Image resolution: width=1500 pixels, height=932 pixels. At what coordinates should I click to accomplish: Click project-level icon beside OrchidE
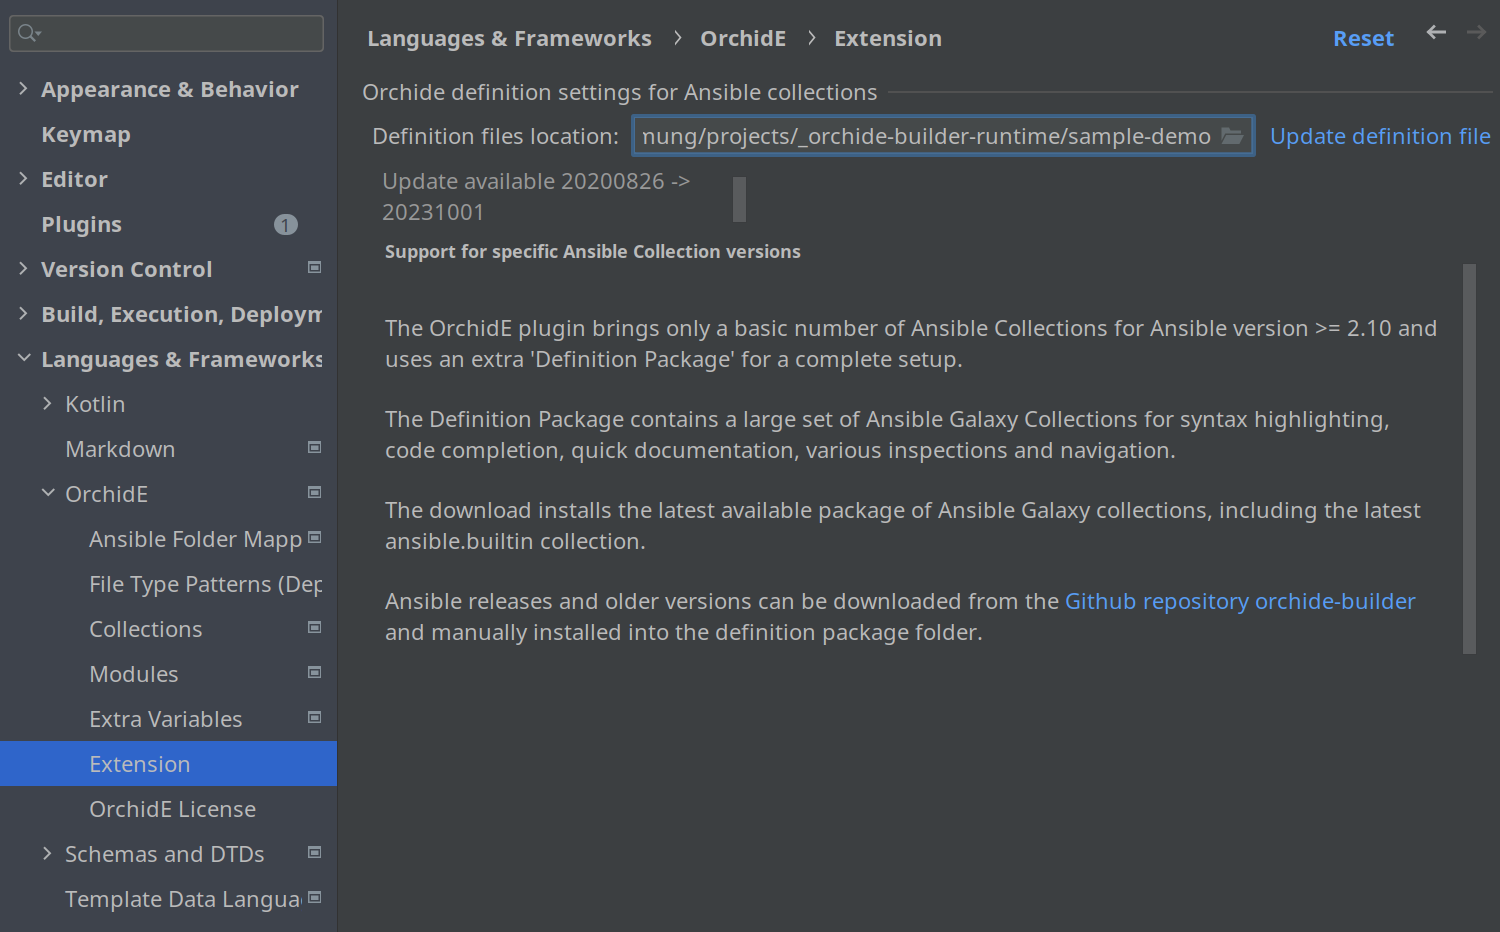[315, 493]
